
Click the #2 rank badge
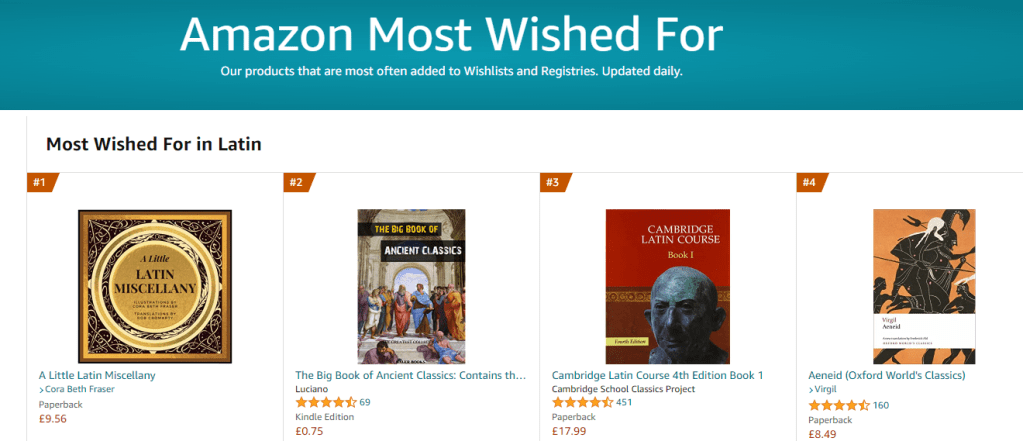(x=298, y=182)
